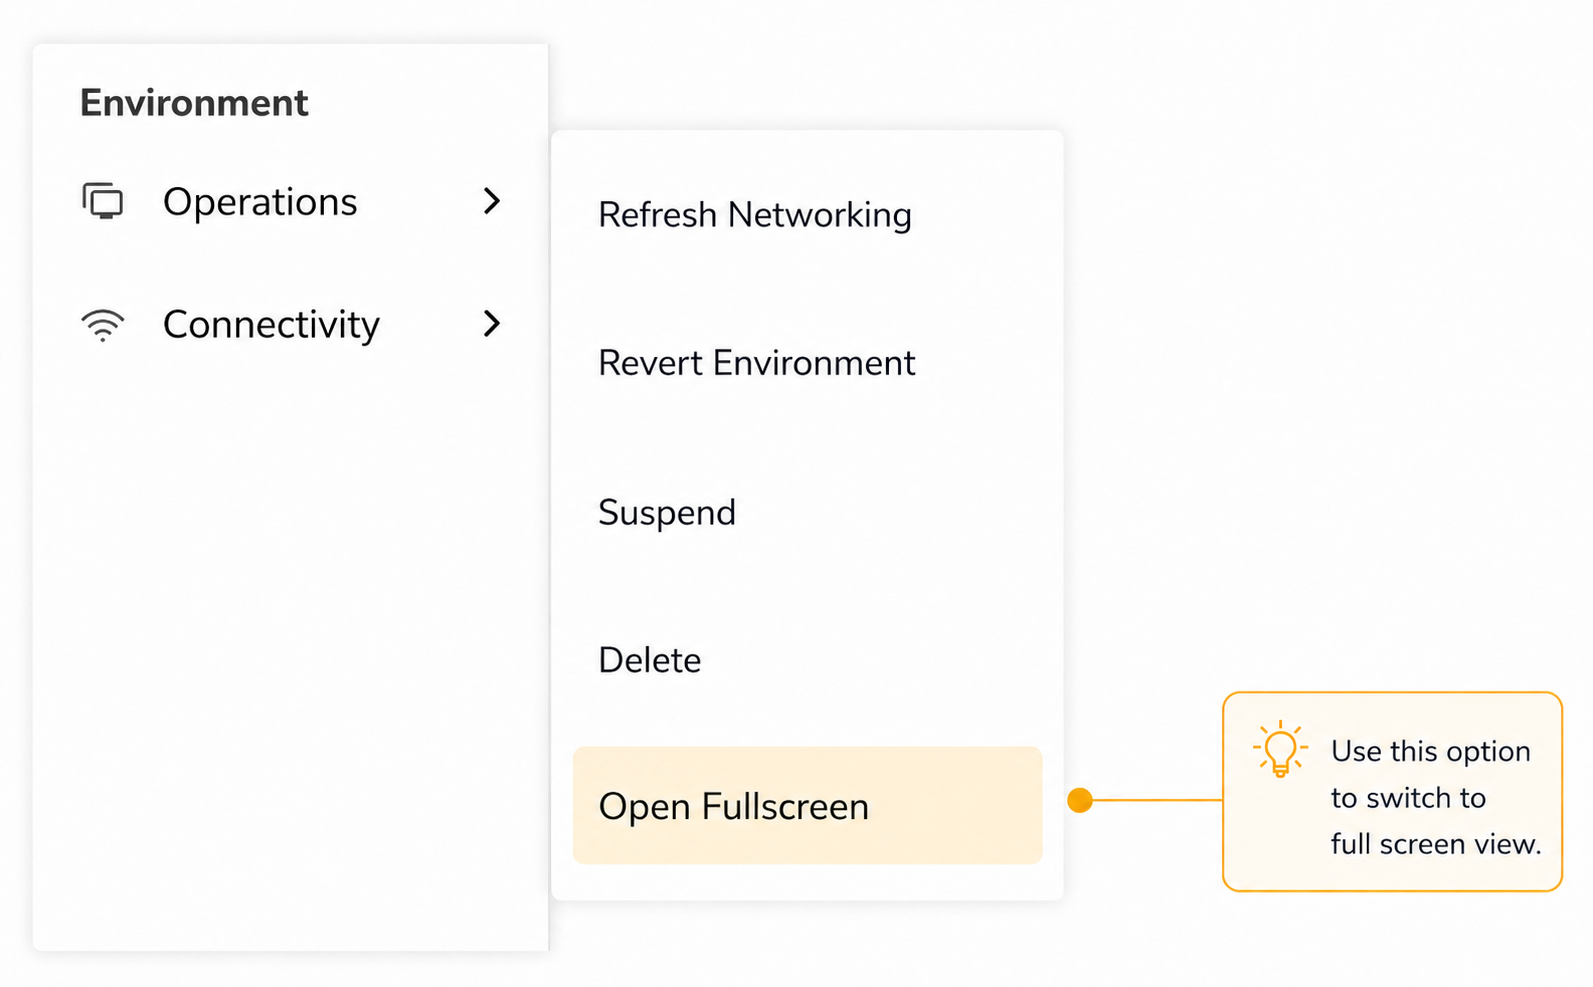Select Refresh Networking option
Image resolution: width=1593 pixels, height=987 pixels.
pyautogui.click(x=755, y=215)
